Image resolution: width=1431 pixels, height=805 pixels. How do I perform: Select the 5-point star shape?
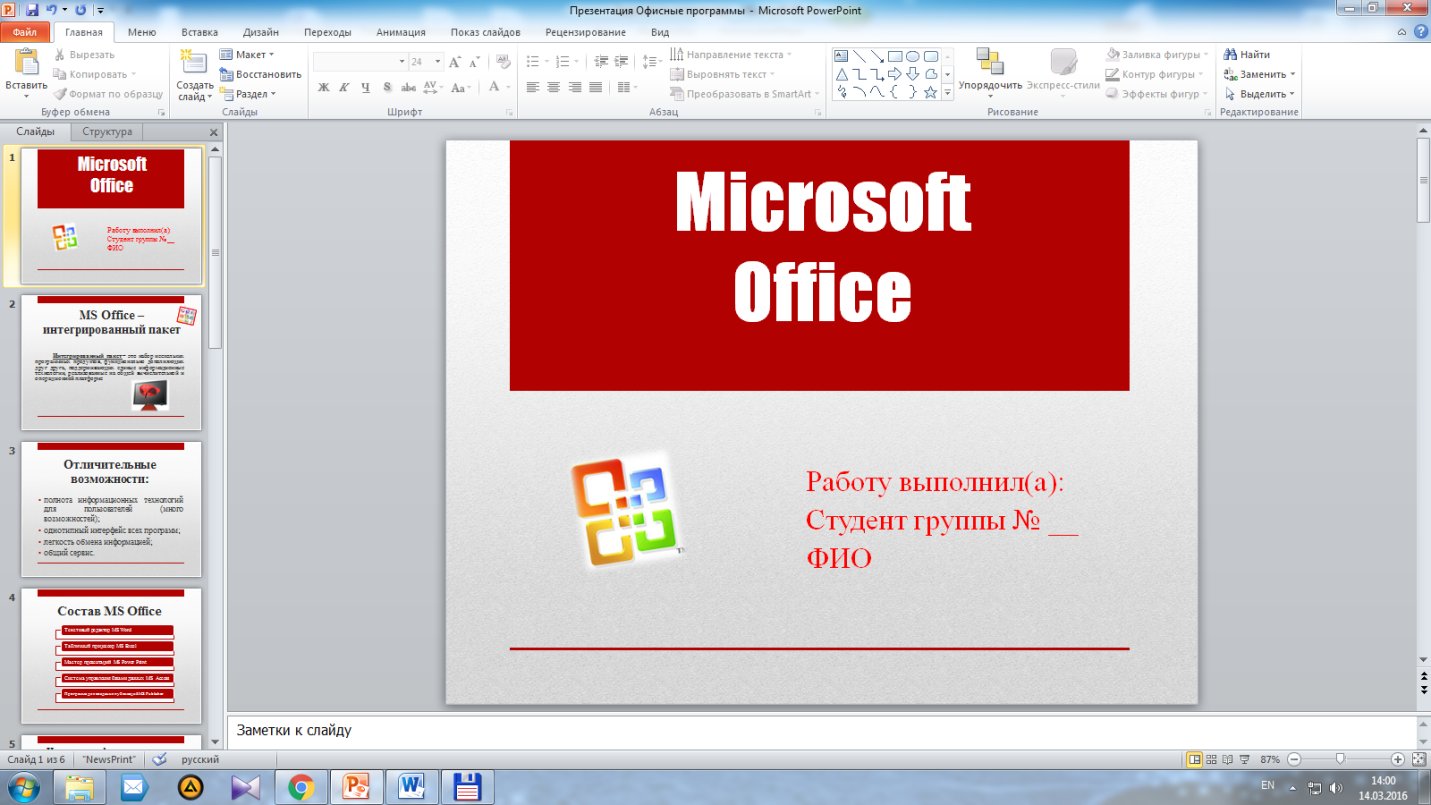point(931,92)
